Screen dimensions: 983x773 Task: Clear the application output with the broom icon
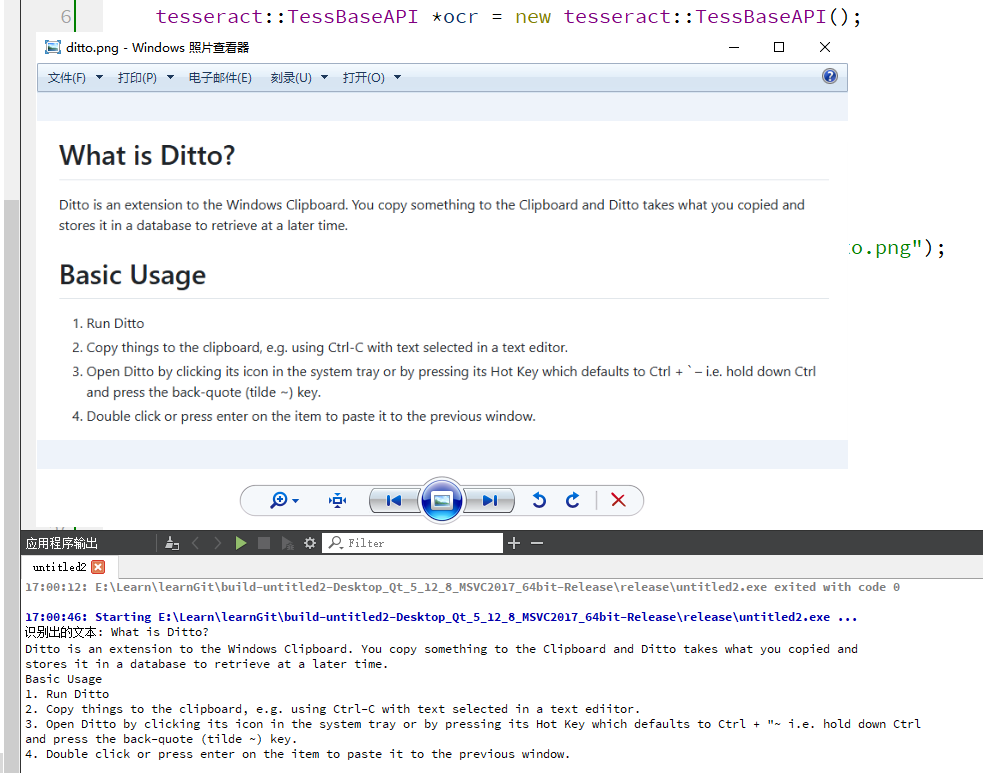click(x=172, y=543)
